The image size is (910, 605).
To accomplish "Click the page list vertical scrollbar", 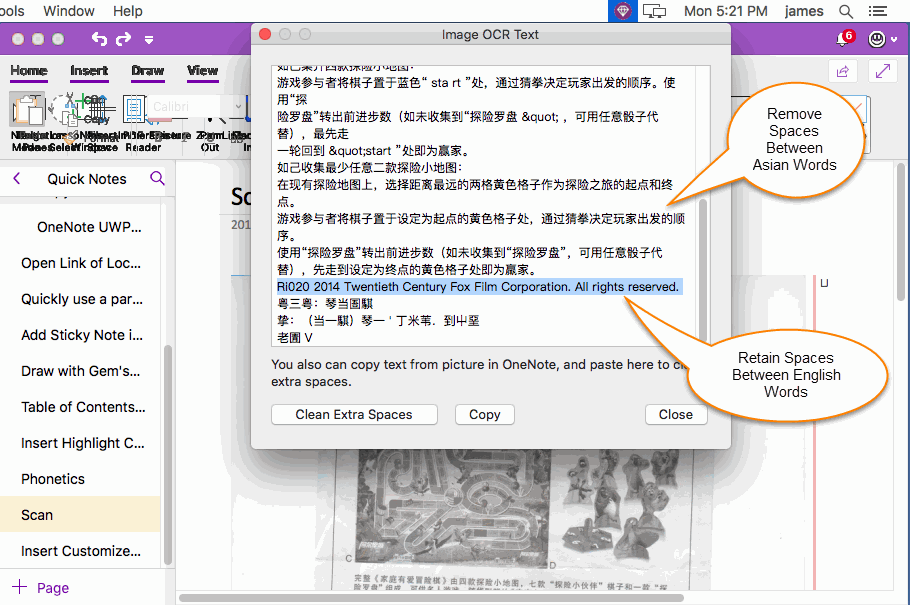I will tap(168, 455).
